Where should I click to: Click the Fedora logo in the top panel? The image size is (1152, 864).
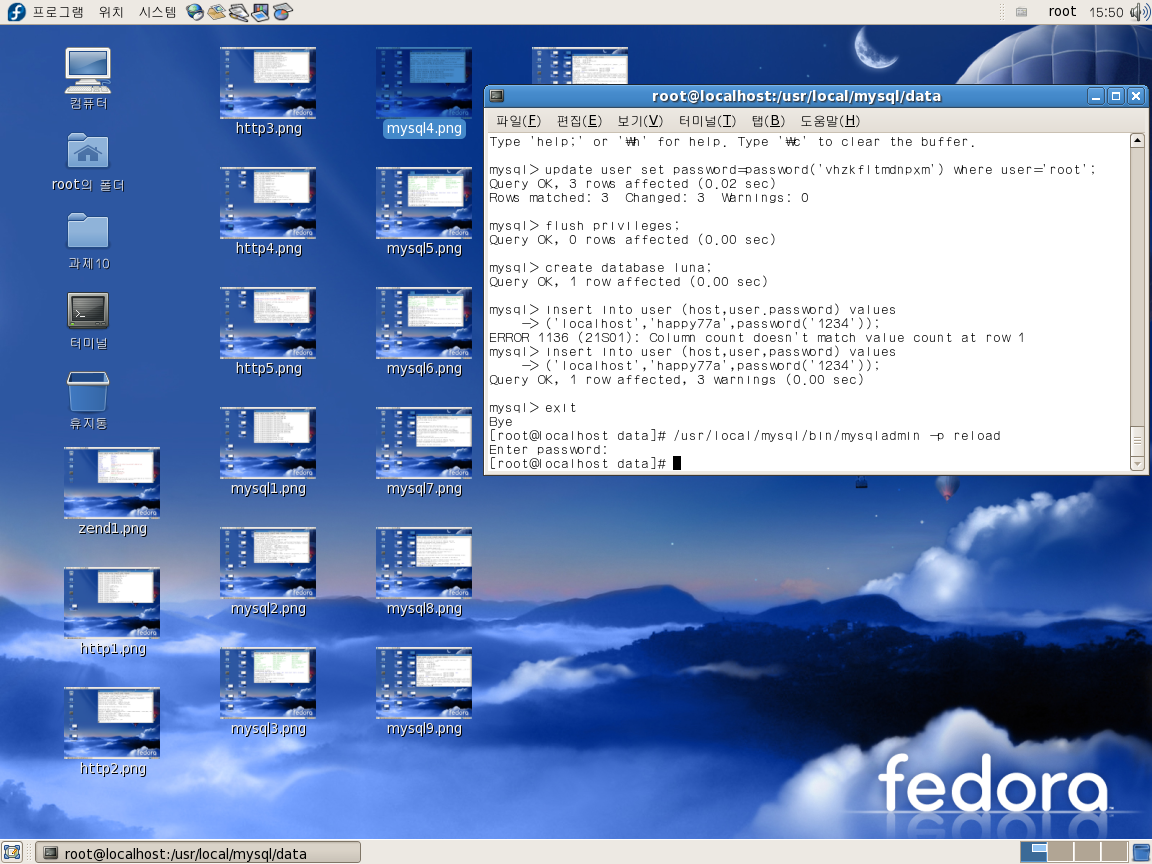[16, 12]
